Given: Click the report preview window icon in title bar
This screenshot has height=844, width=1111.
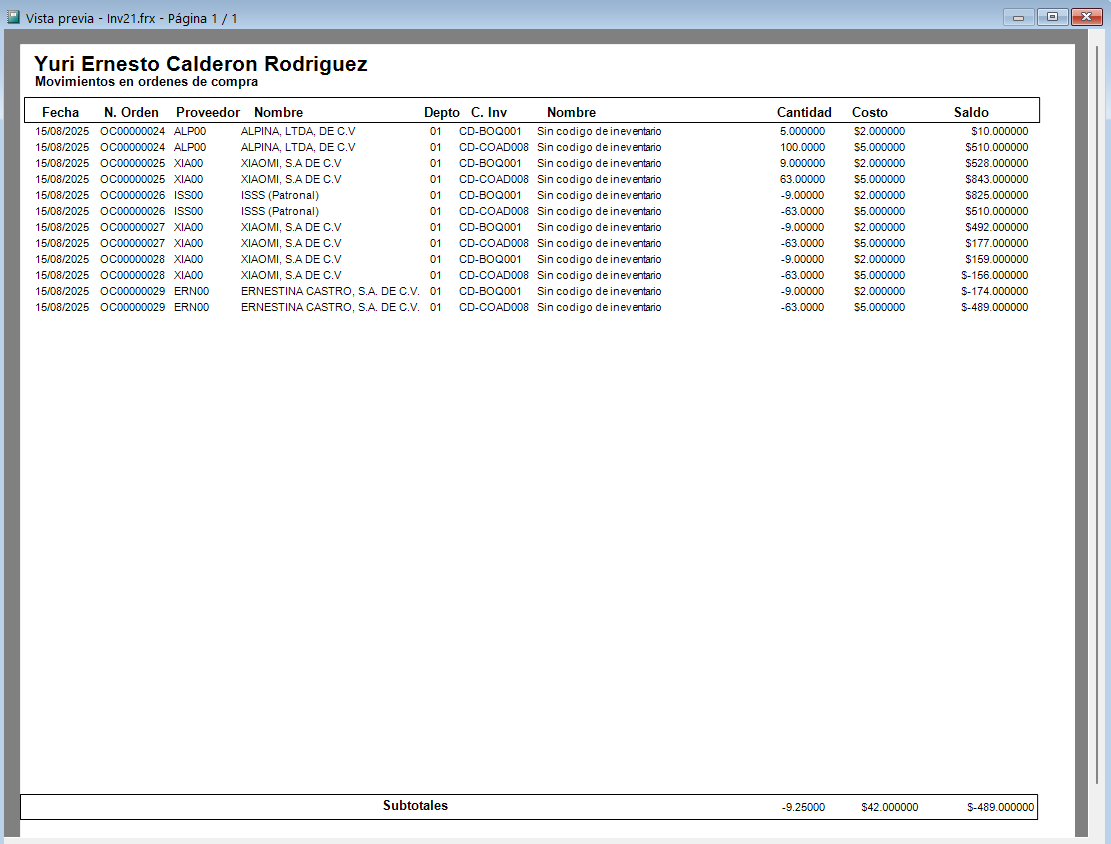Looking at the screenshot, I should [x=13, y=17].
